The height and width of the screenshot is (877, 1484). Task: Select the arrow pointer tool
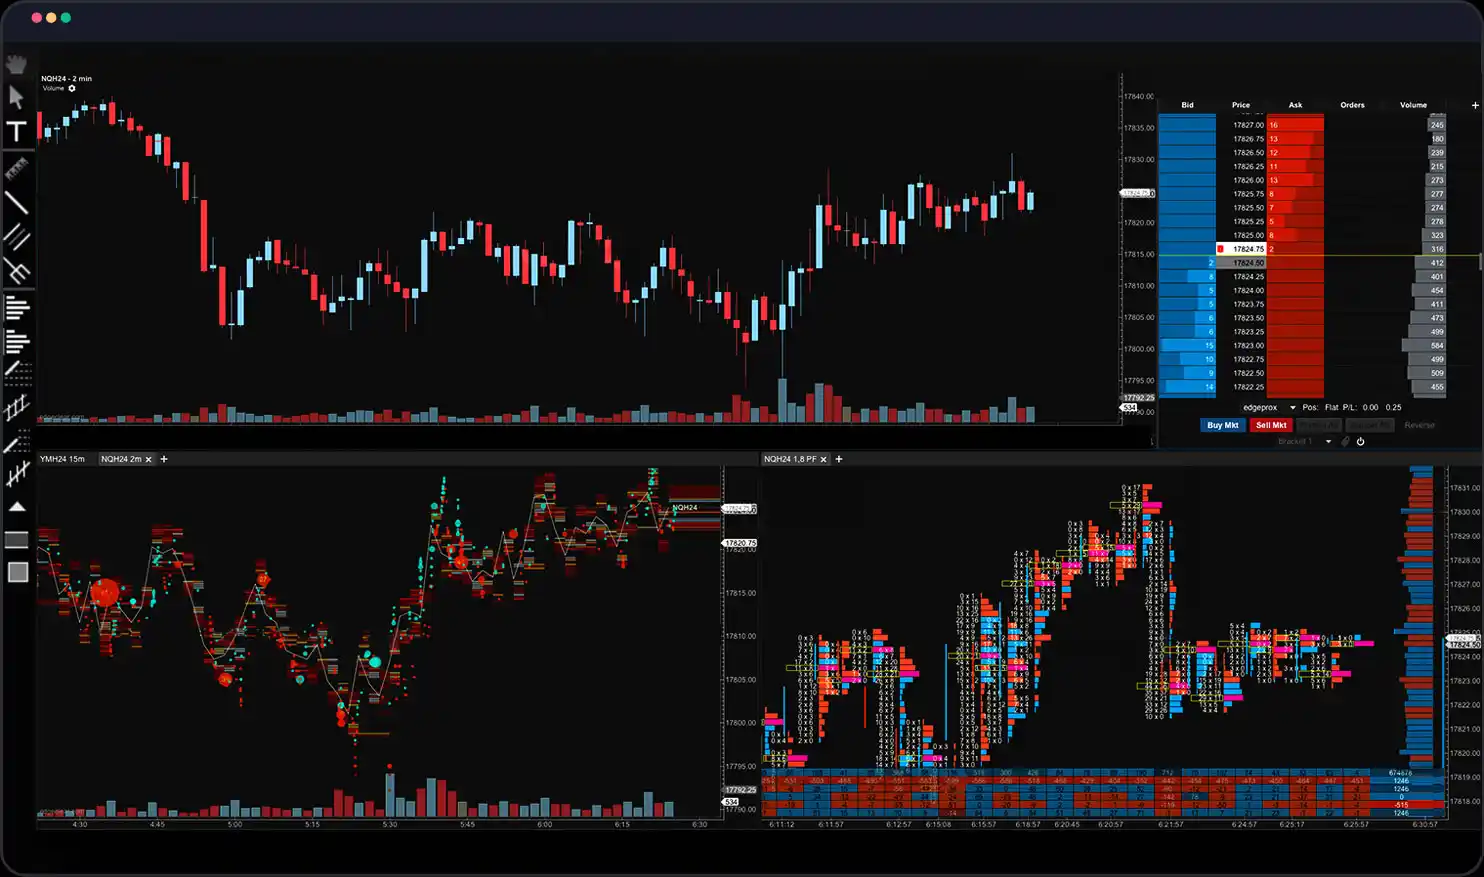17,97
